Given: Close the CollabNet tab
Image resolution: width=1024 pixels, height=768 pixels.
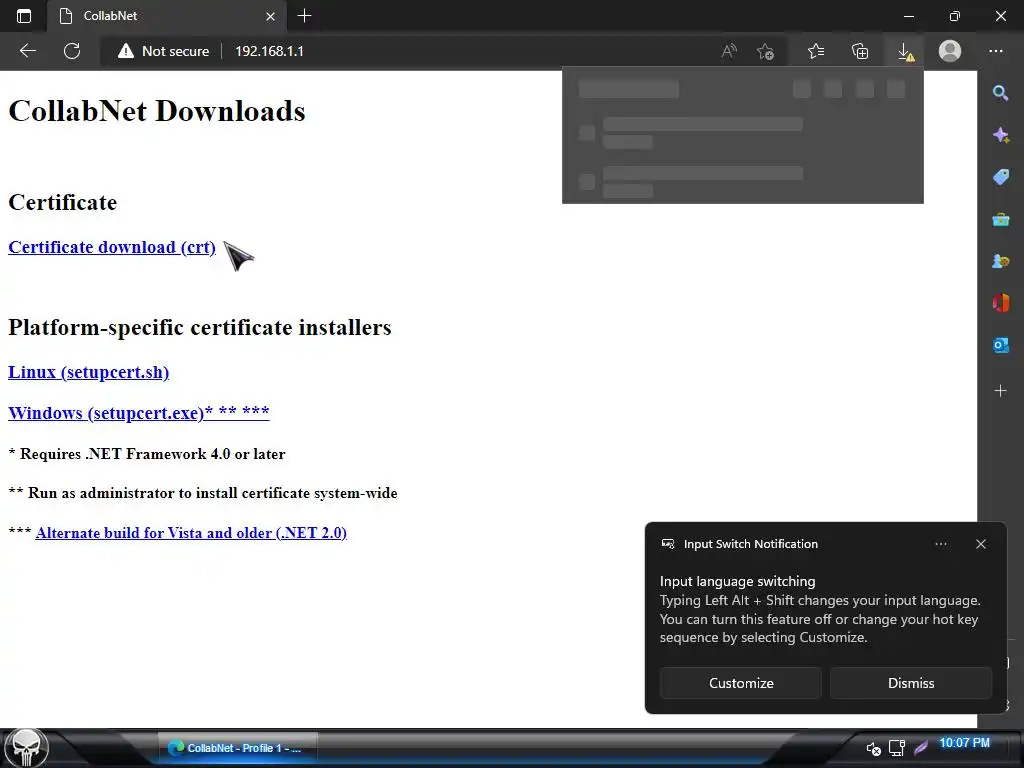Looking at the screenshot, I should click(x=270, y=16).
